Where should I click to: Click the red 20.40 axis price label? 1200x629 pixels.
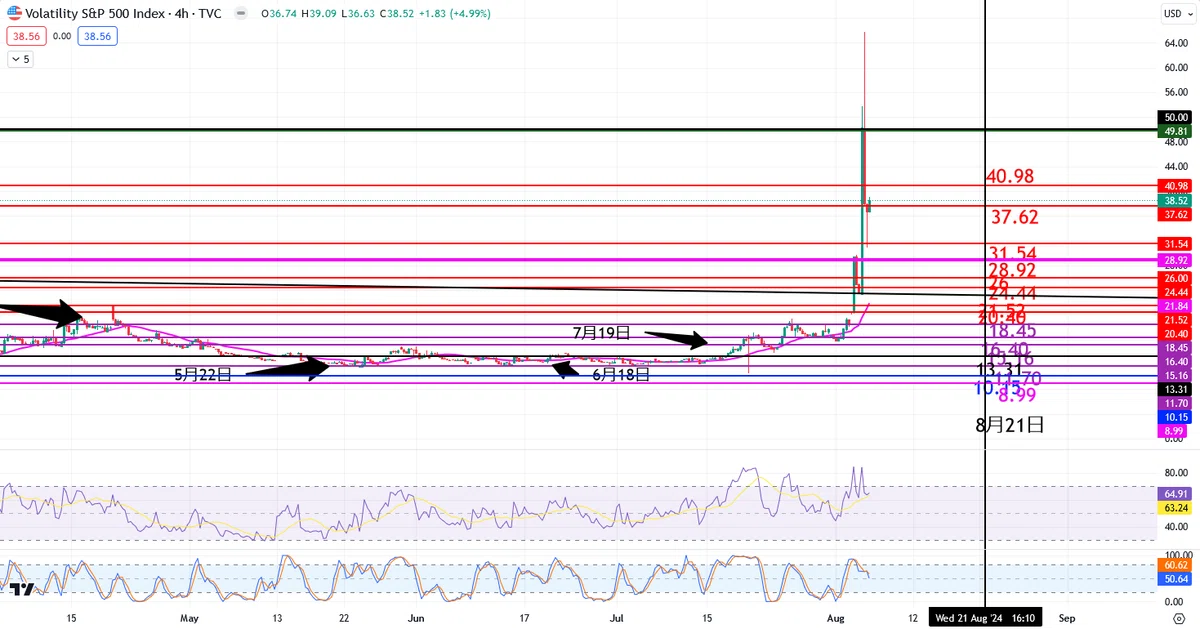1175,333
